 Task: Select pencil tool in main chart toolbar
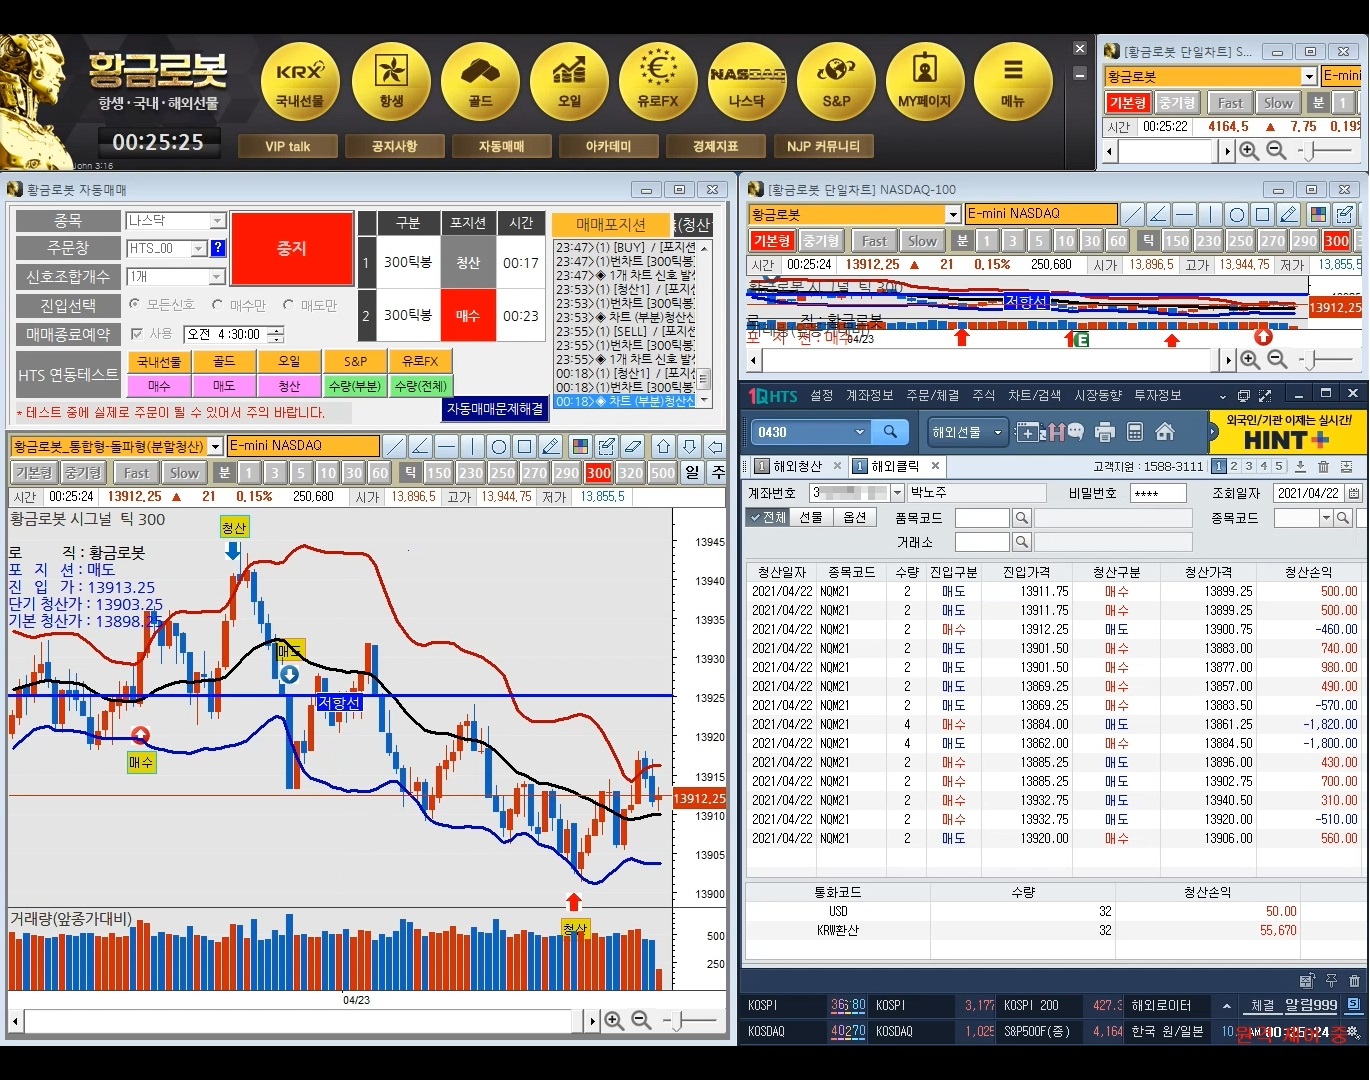[x=551, y=446]
